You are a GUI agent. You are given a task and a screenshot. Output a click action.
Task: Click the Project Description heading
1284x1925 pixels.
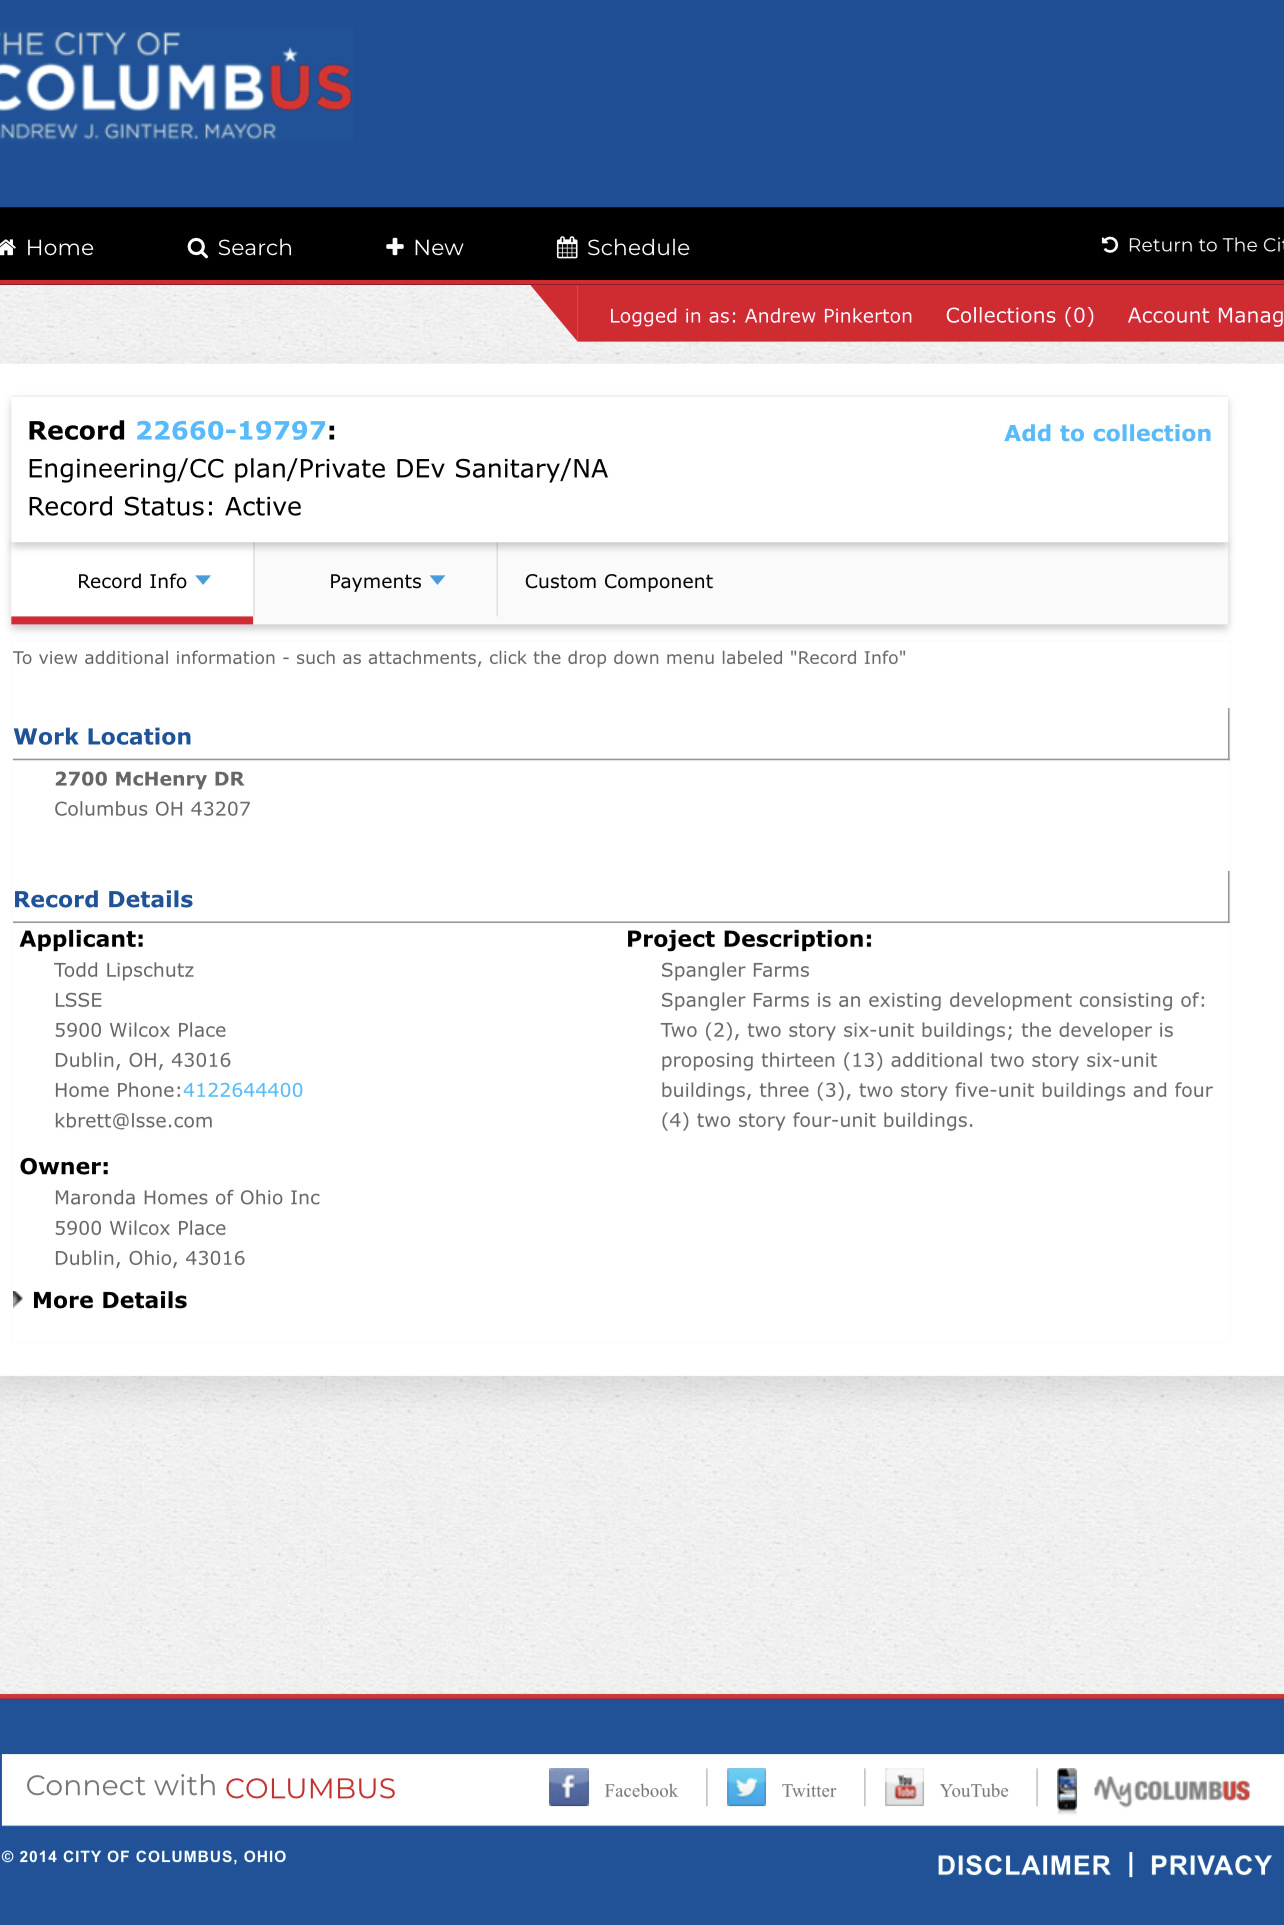click(749, 939)
